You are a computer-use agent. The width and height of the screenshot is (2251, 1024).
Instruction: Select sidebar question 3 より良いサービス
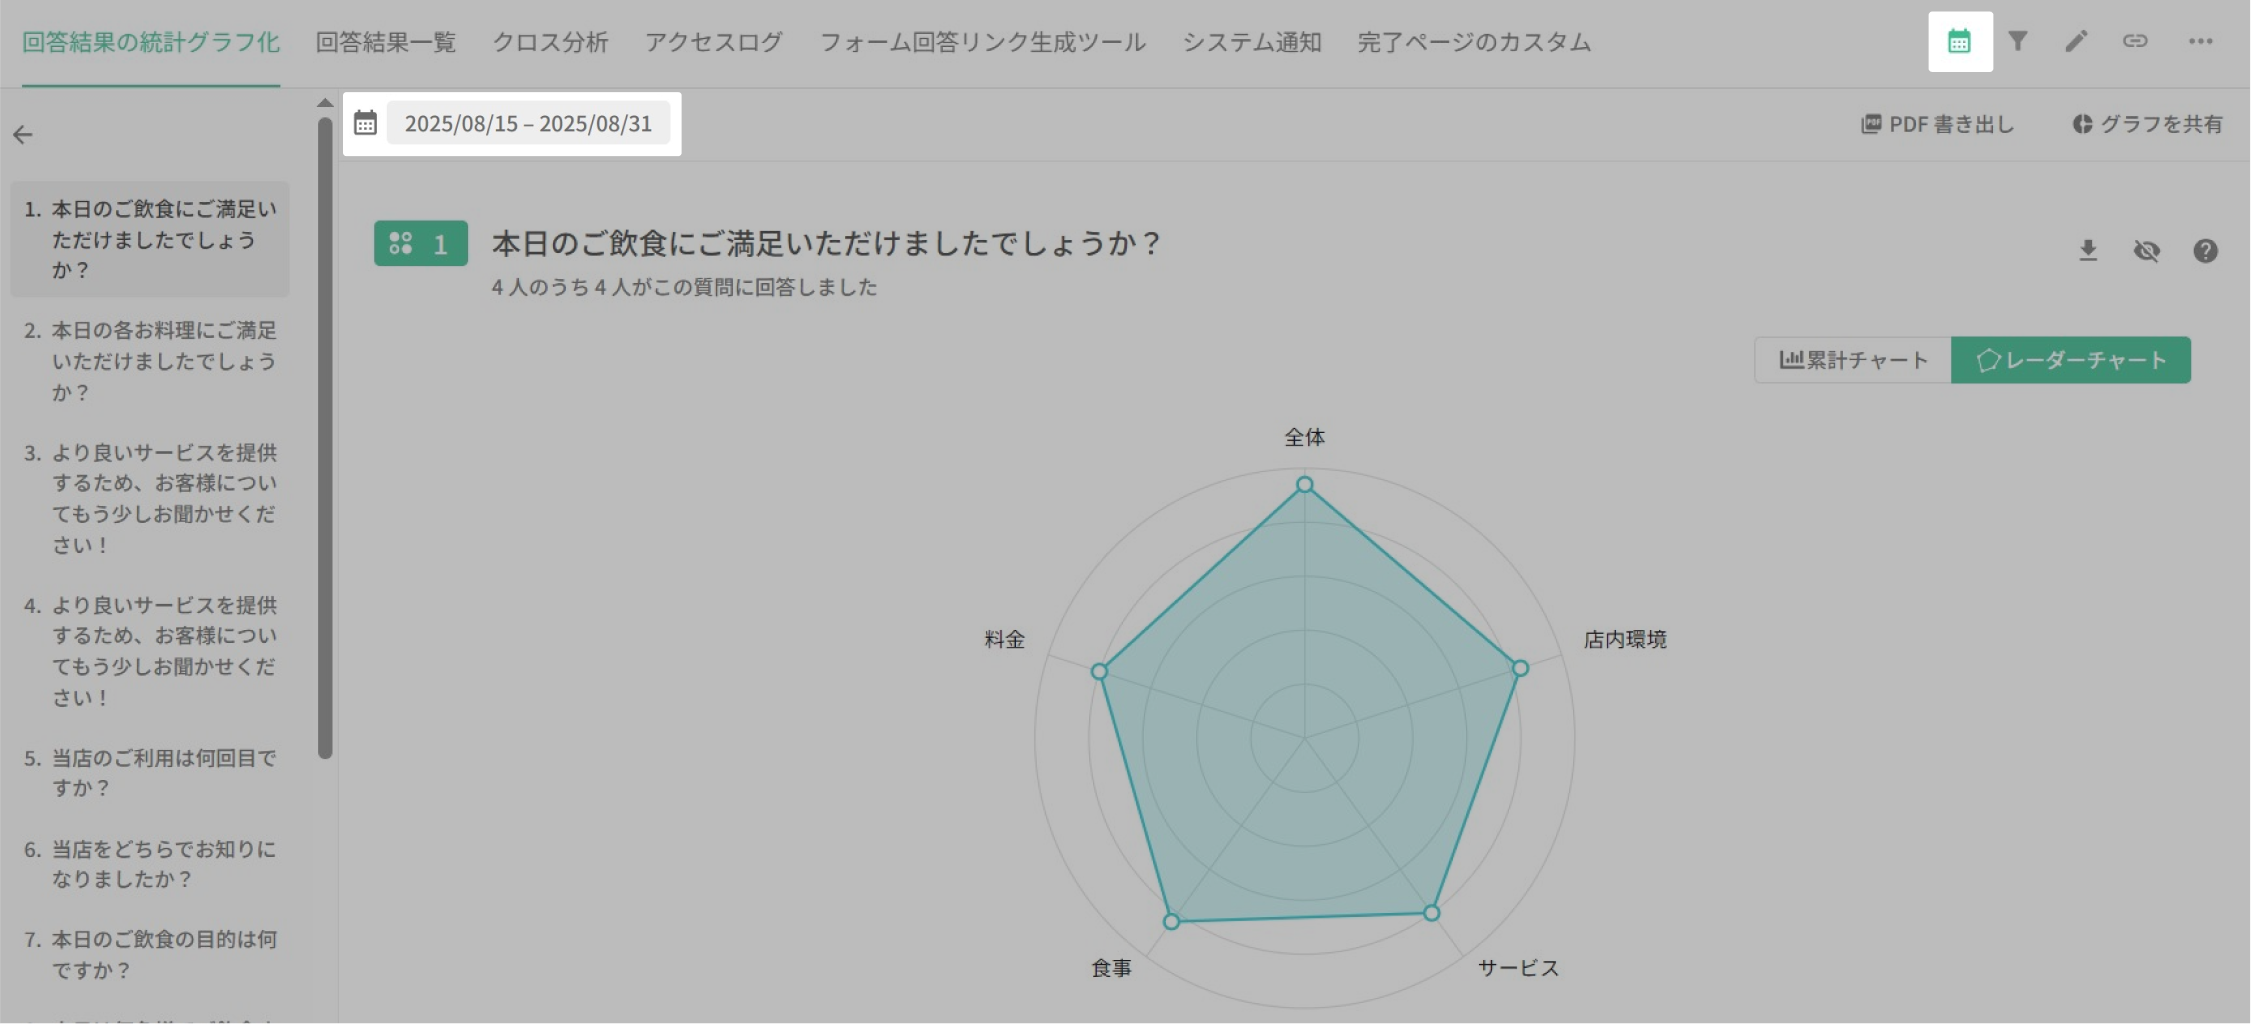150,498
